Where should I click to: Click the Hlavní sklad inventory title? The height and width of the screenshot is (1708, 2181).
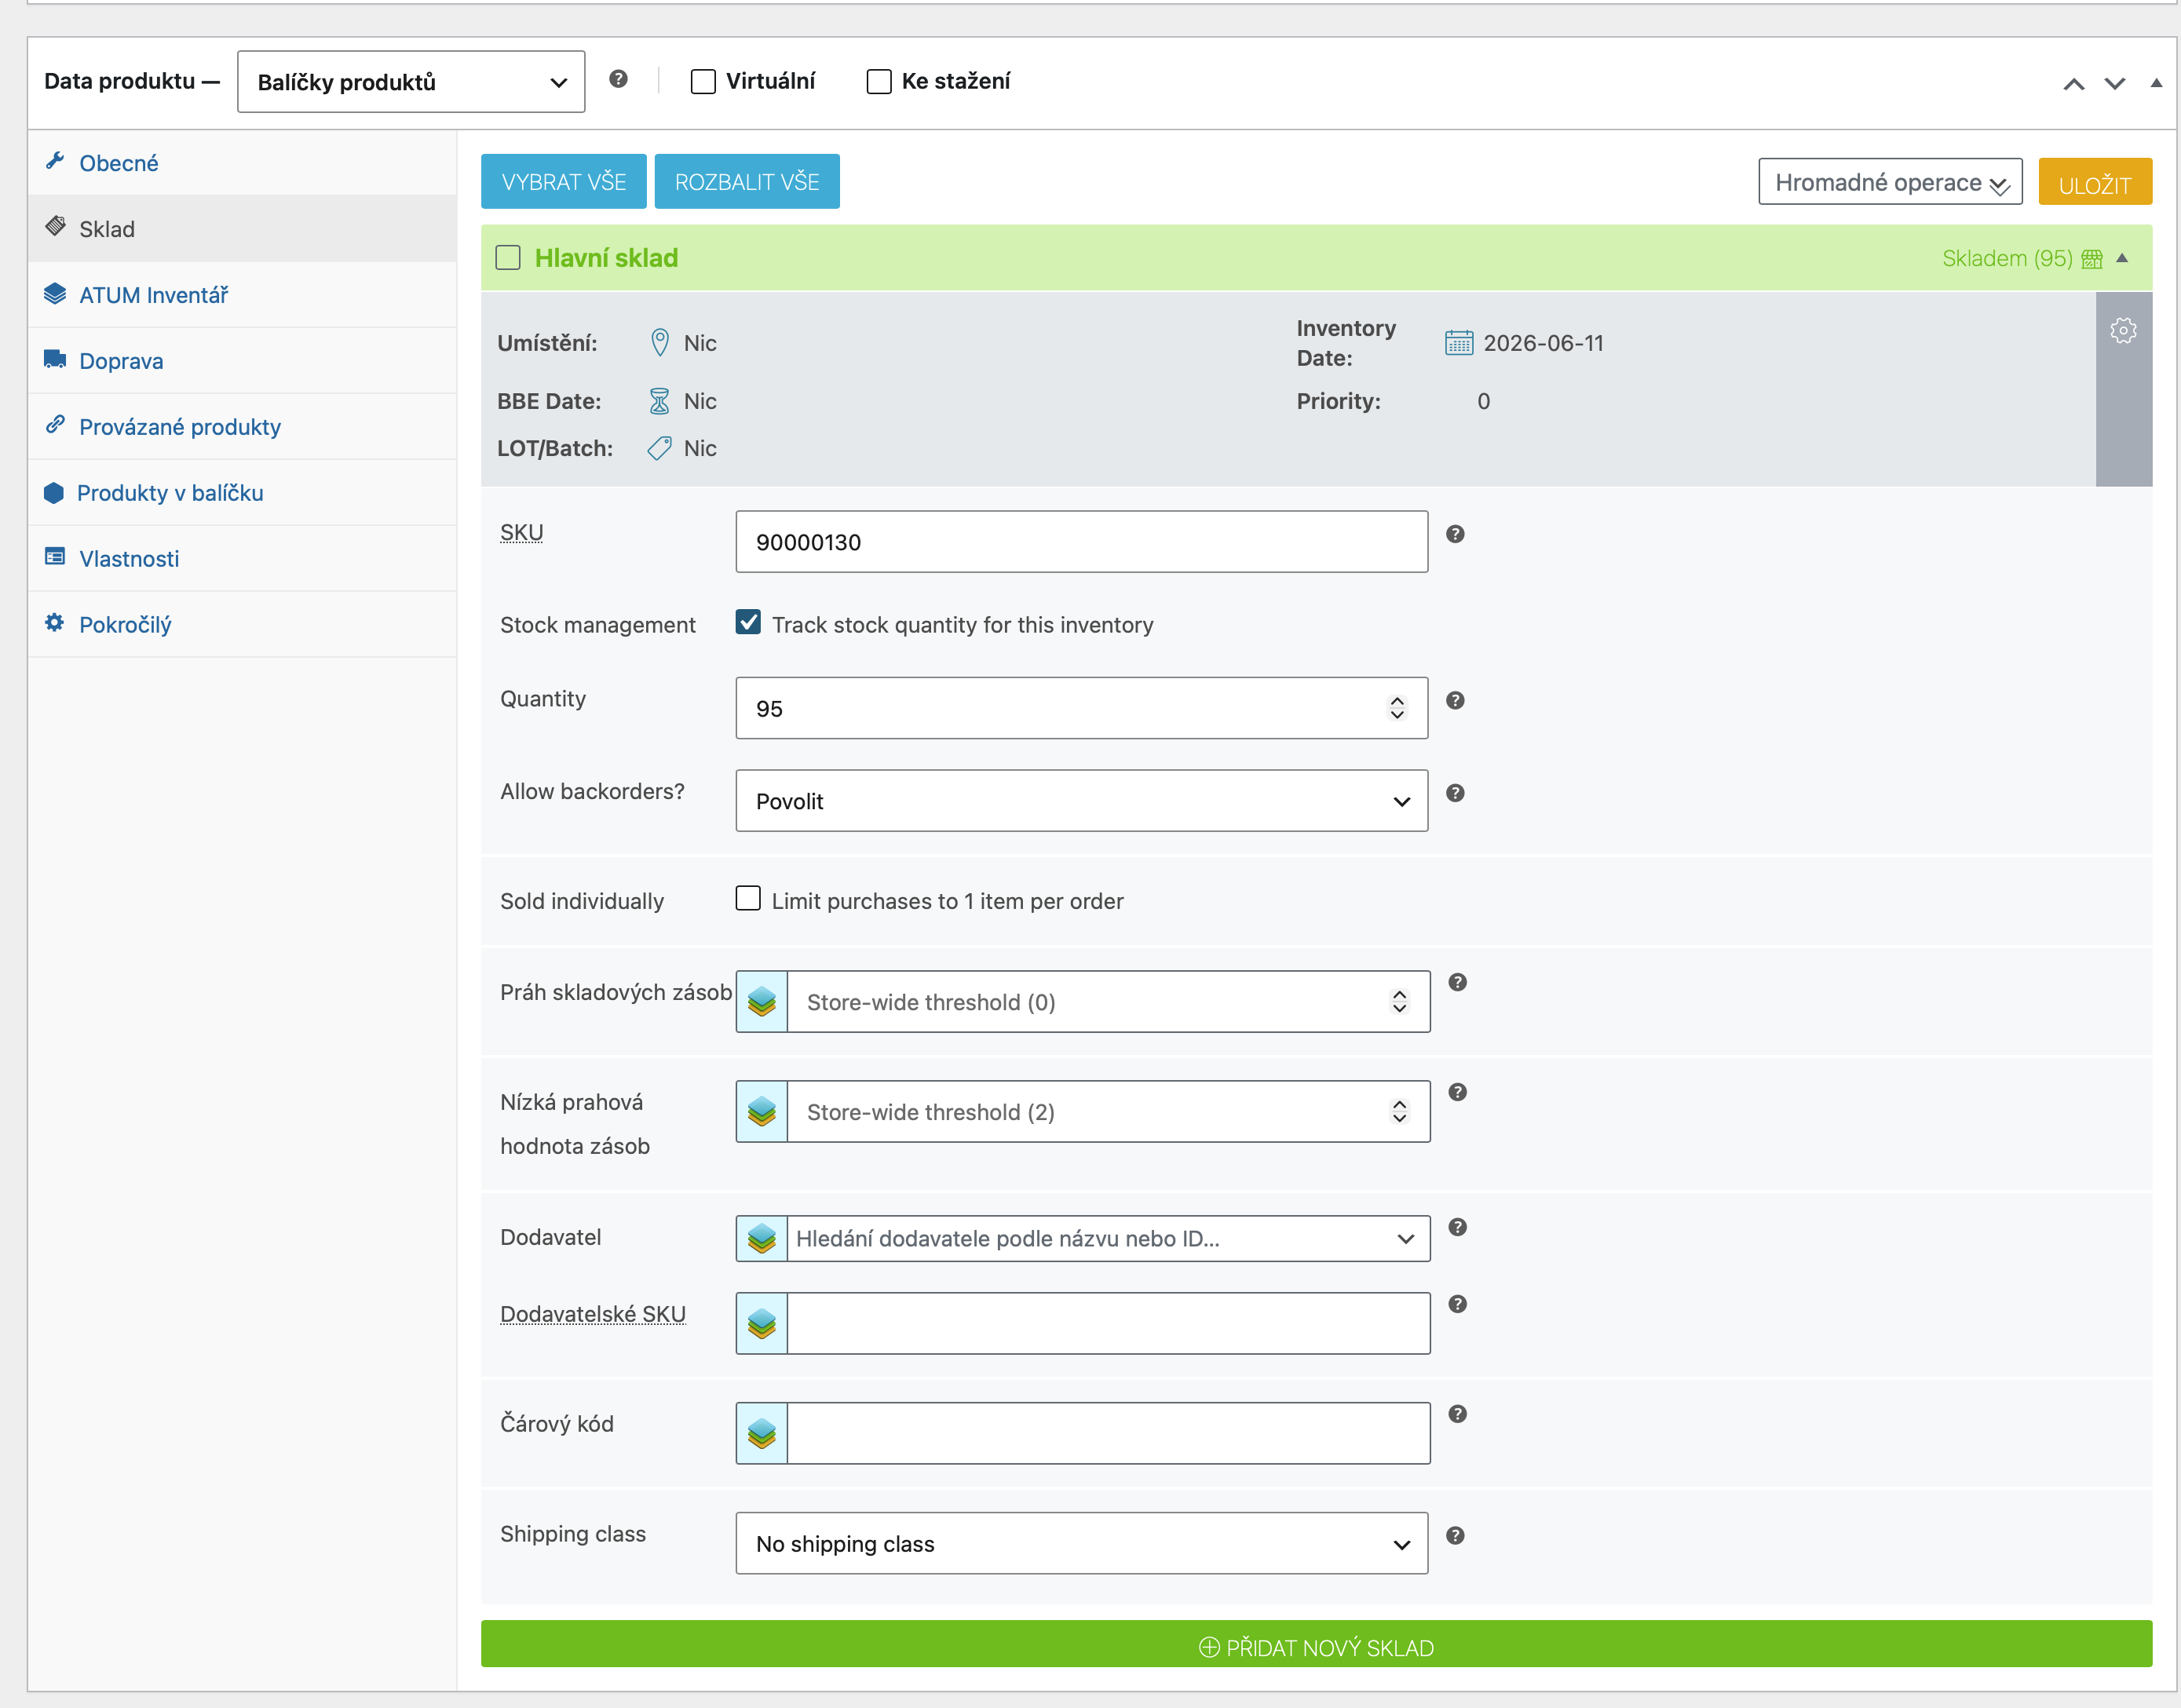pos(606,258)
